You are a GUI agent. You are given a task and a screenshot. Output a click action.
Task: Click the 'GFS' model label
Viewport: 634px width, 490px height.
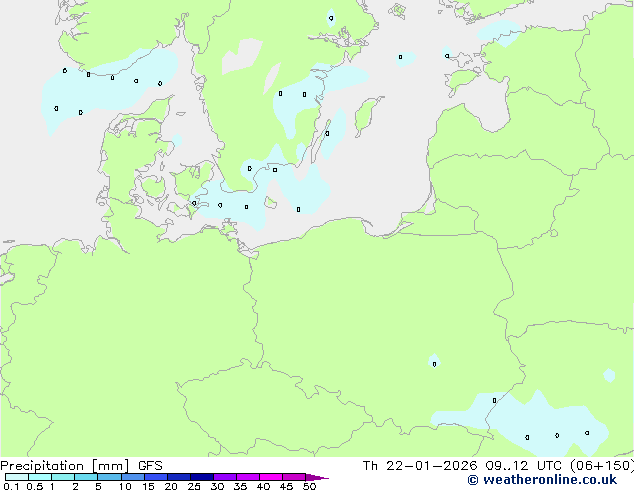[x=150, y=466]
